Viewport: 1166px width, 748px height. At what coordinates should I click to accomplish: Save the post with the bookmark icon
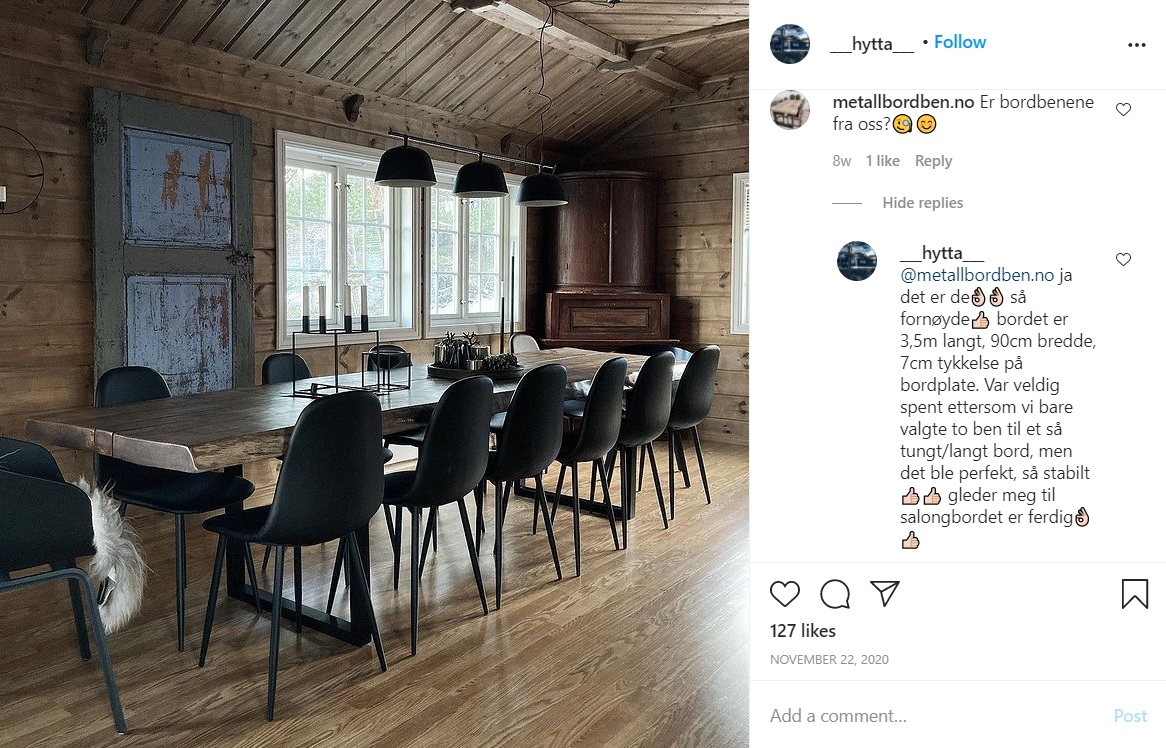pyautogui.click(x=1135, y=594)
